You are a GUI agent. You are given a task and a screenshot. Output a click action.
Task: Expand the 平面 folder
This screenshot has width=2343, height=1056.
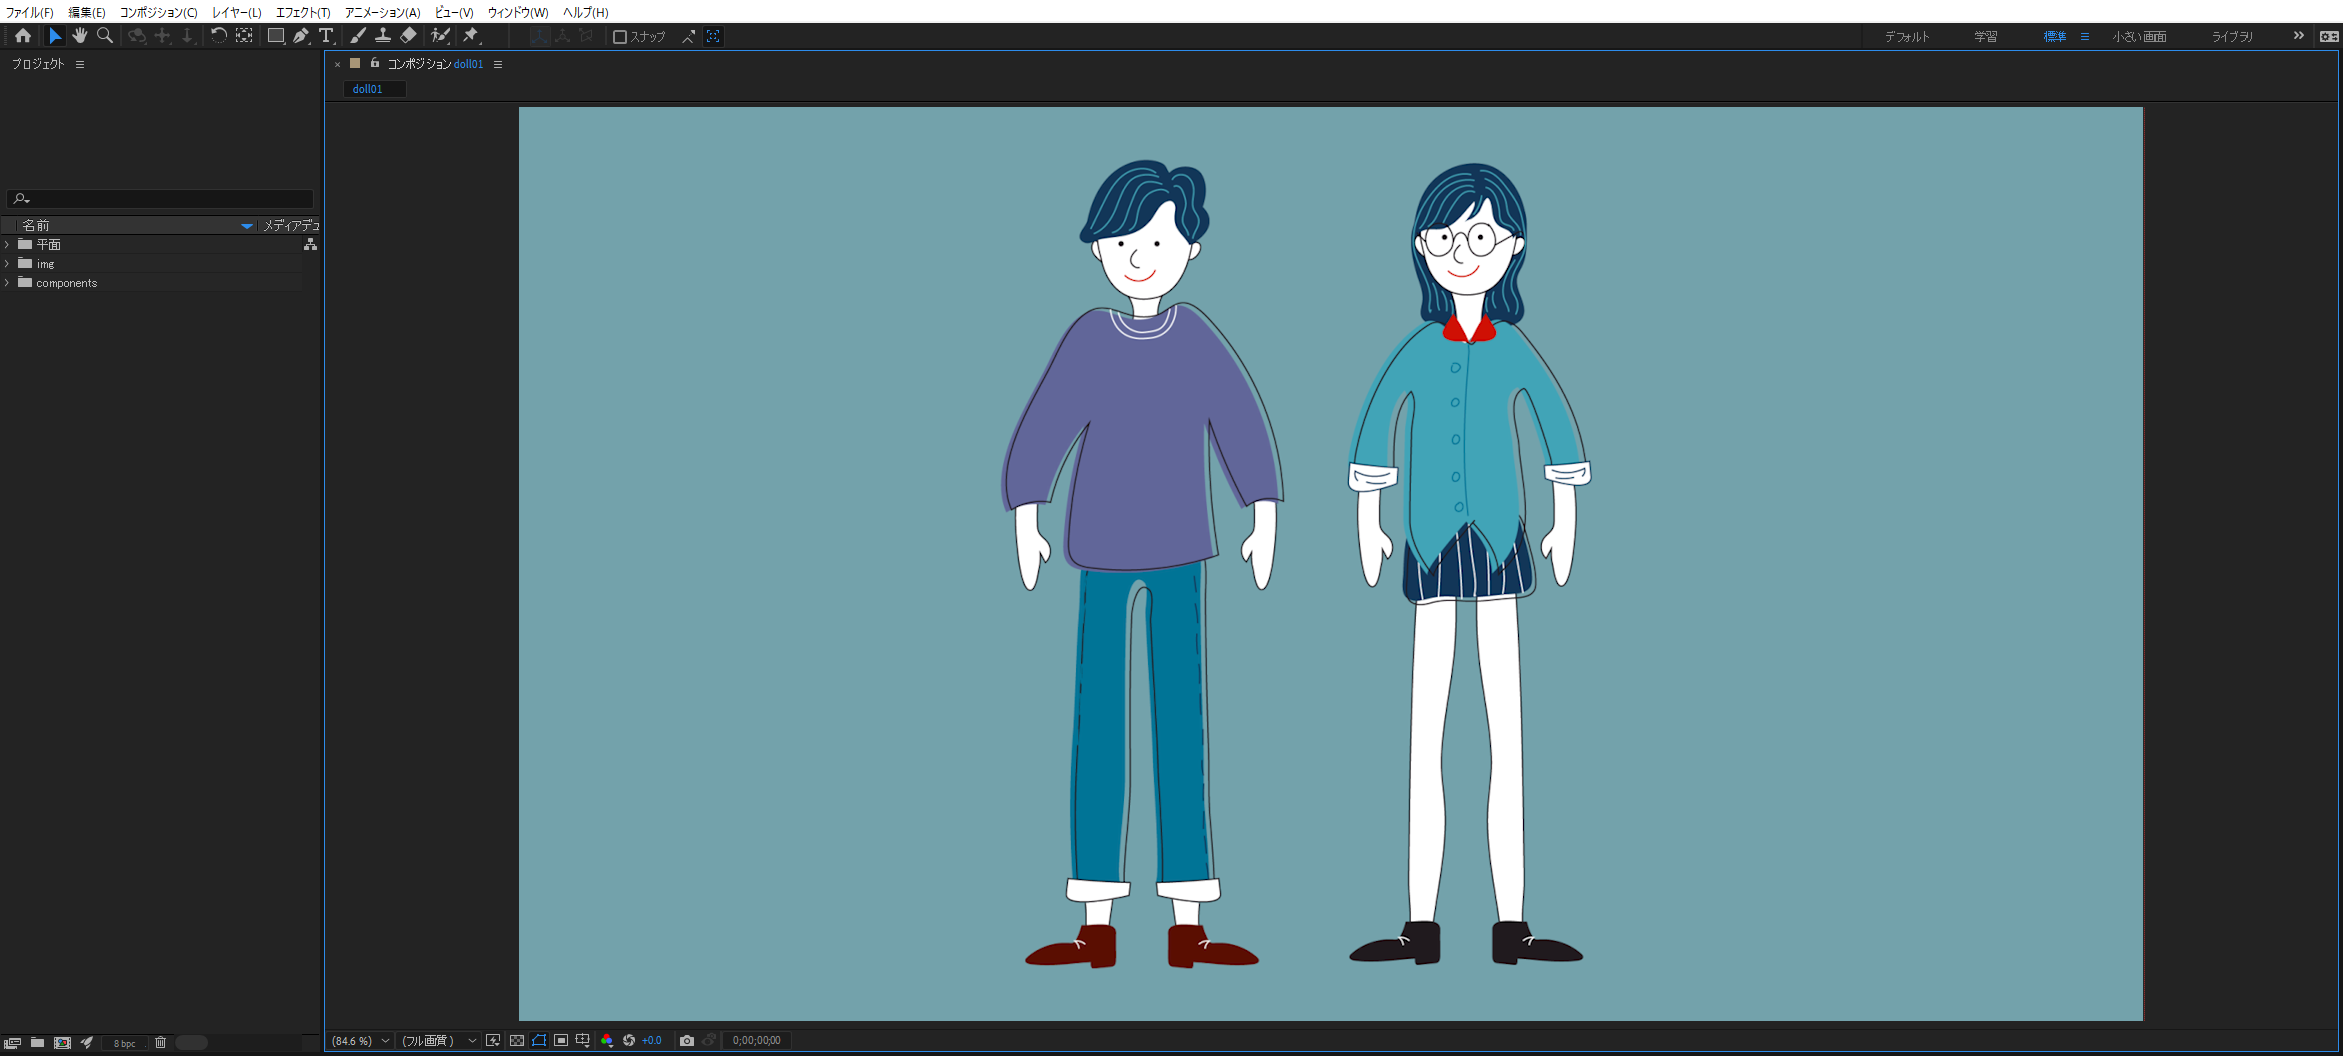click(x=8, y=244)
